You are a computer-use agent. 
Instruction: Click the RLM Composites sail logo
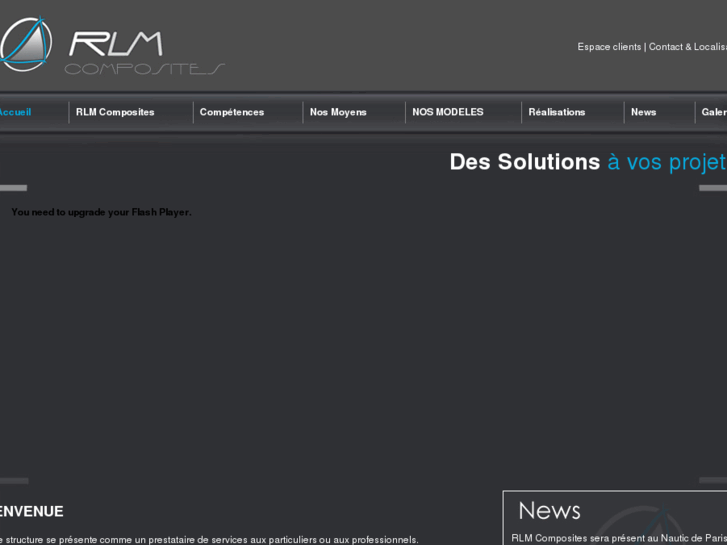pos(25,45)
